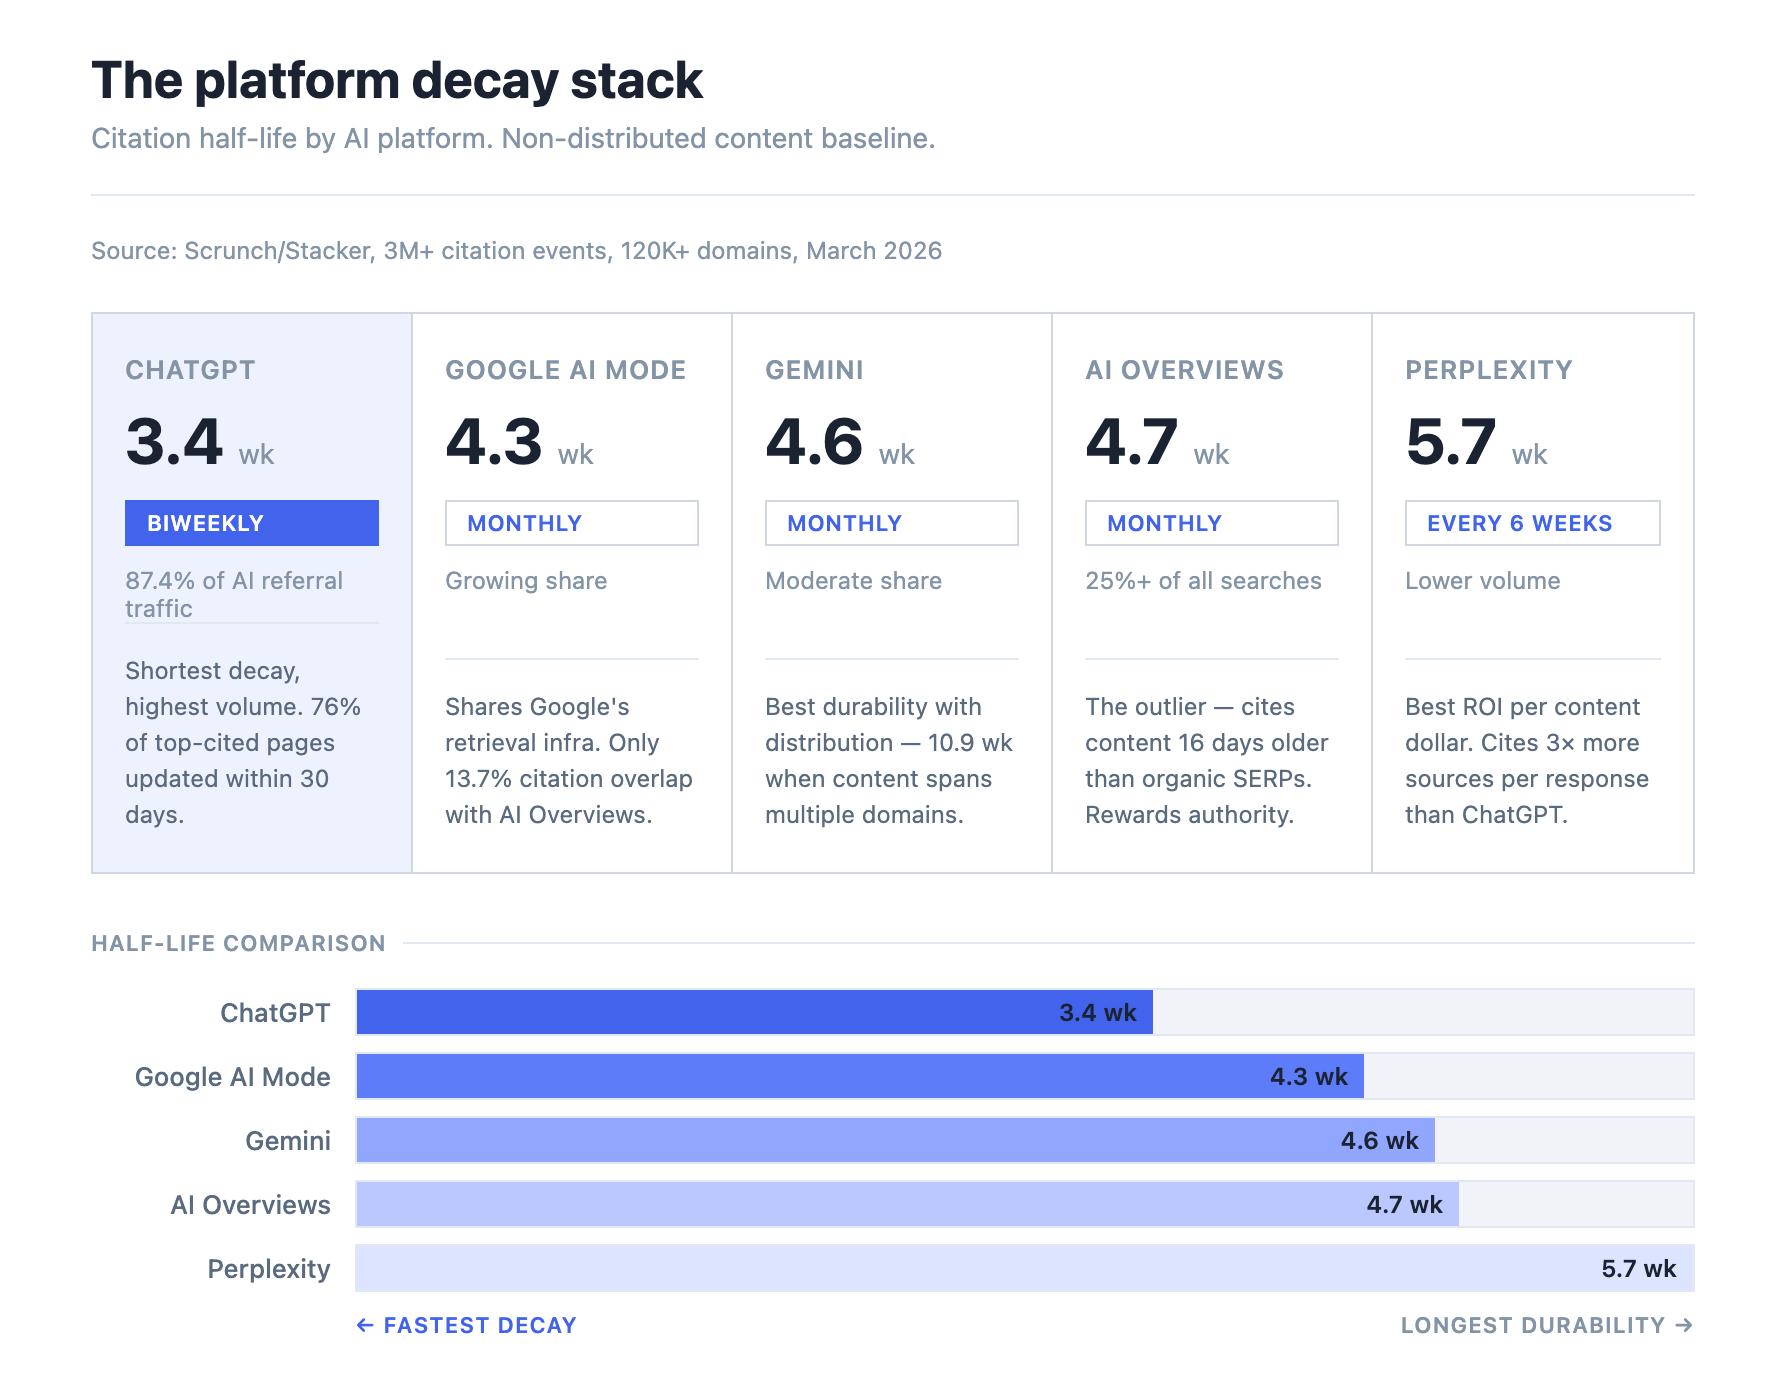This screenshot has width=1785, height=1379.
Task: Click the MONTHLY badge under Gemini
Action: (892, 523)
